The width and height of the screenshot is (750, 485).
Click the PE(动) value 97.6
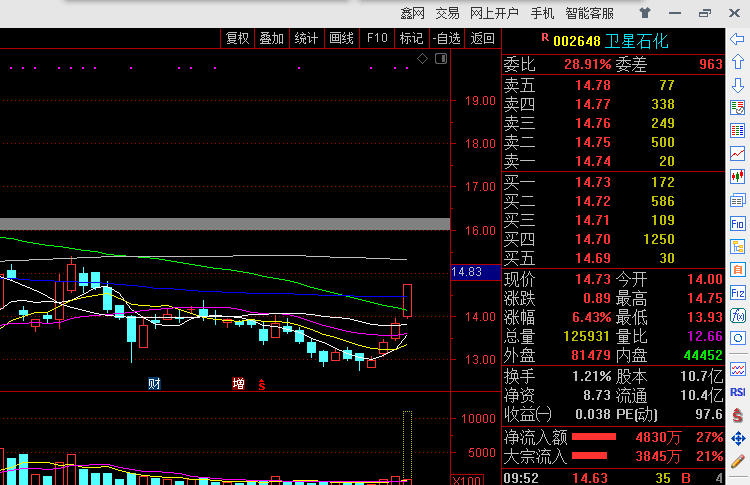(709, 414)
